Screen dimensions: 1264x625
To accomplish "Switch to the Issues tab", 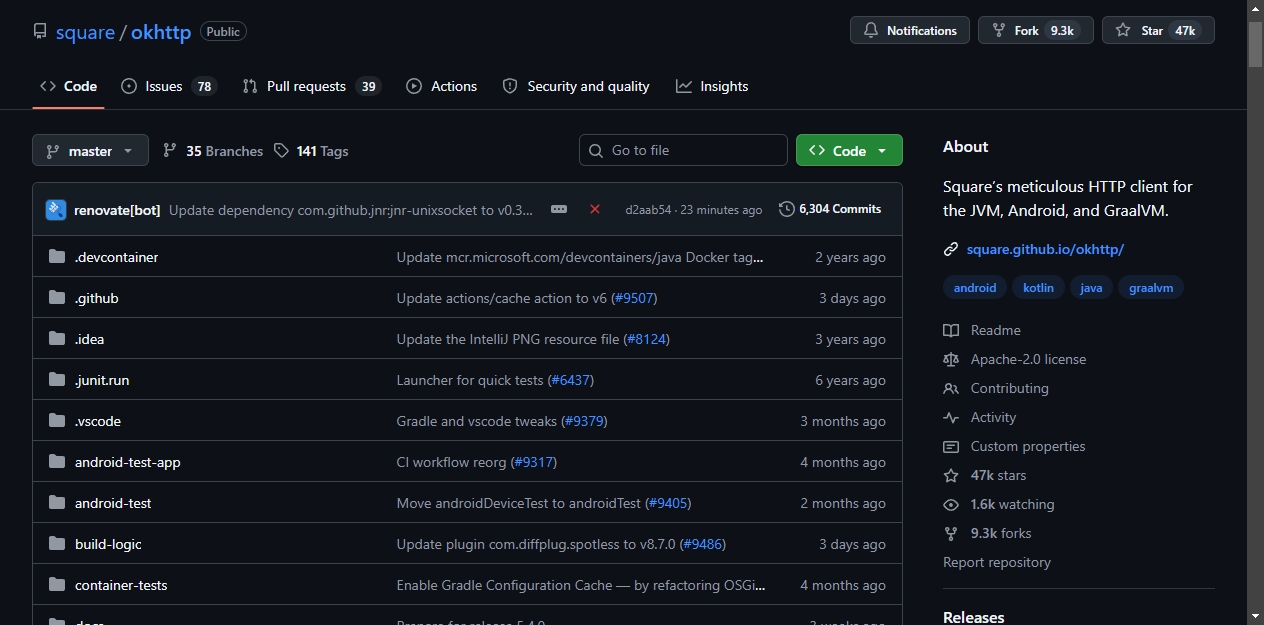I will [x=169, y=86].
